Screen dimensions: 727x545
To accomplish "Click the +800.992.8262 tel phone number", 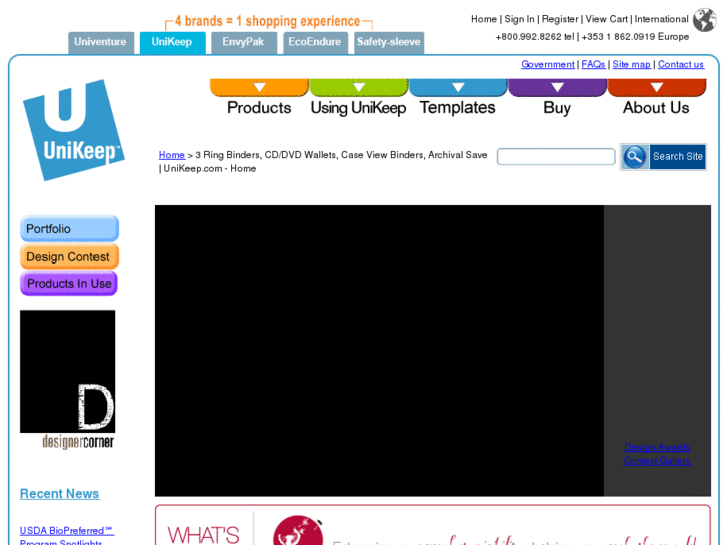I will [535, 37].
